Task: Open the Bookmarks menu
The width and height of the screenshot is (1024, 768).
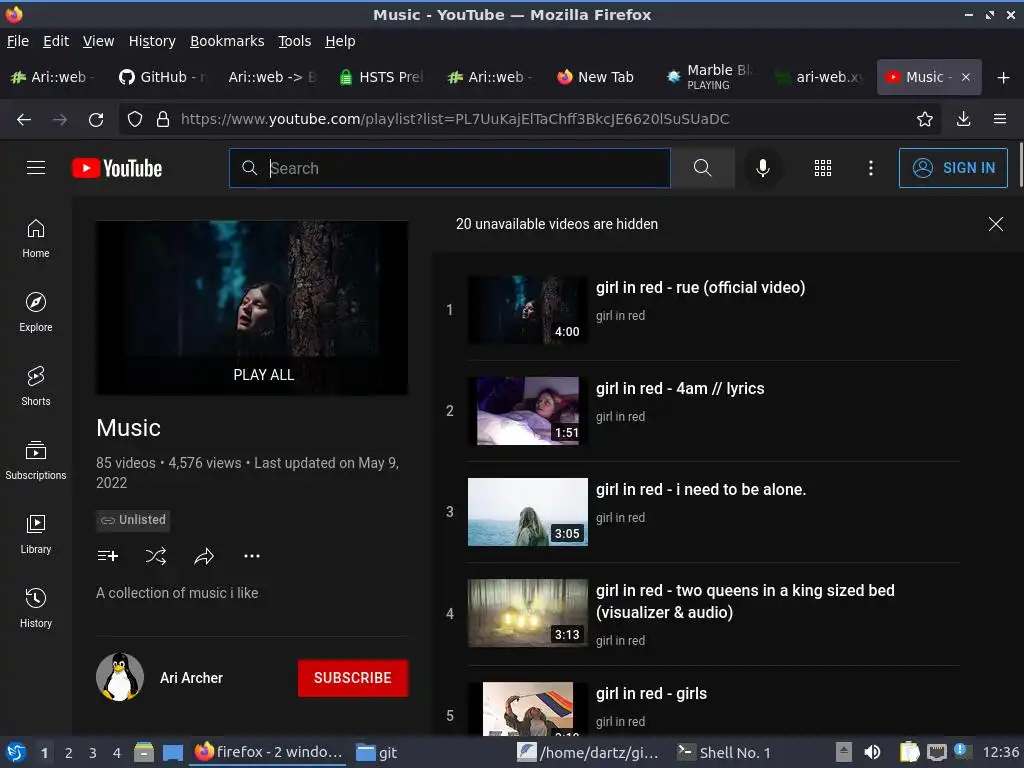Action: click(x=227, y=41)
